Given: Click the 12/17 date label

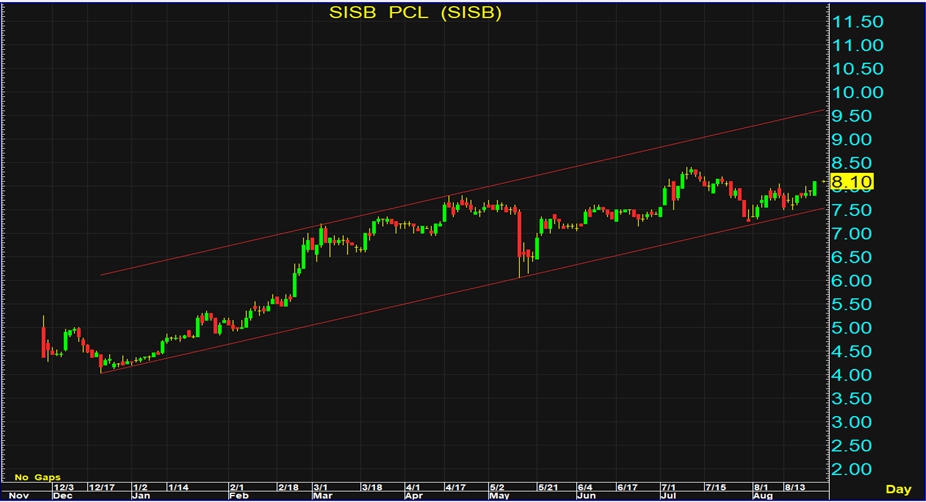Looking at the screenshot, I should pos(102,487).
